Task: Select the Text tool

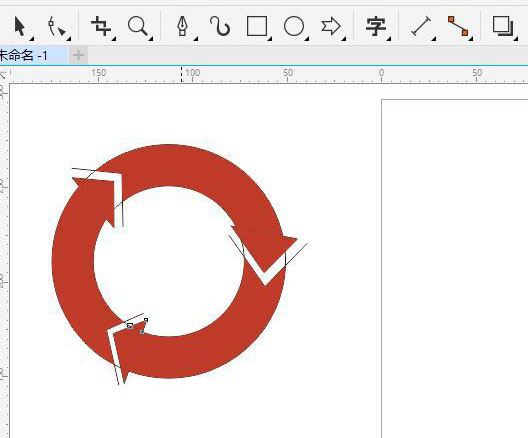Action: pyautogui.click(x=376, y=26)
